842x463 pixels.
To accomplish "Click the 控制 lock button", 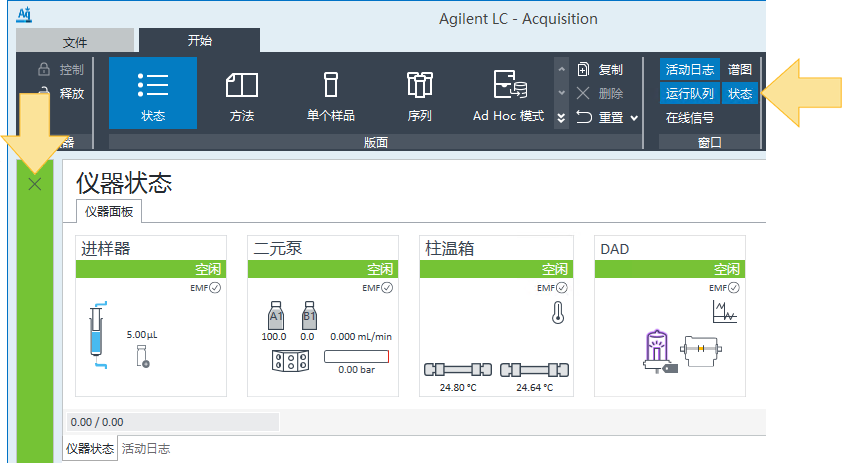I will [x=61, y=69].
